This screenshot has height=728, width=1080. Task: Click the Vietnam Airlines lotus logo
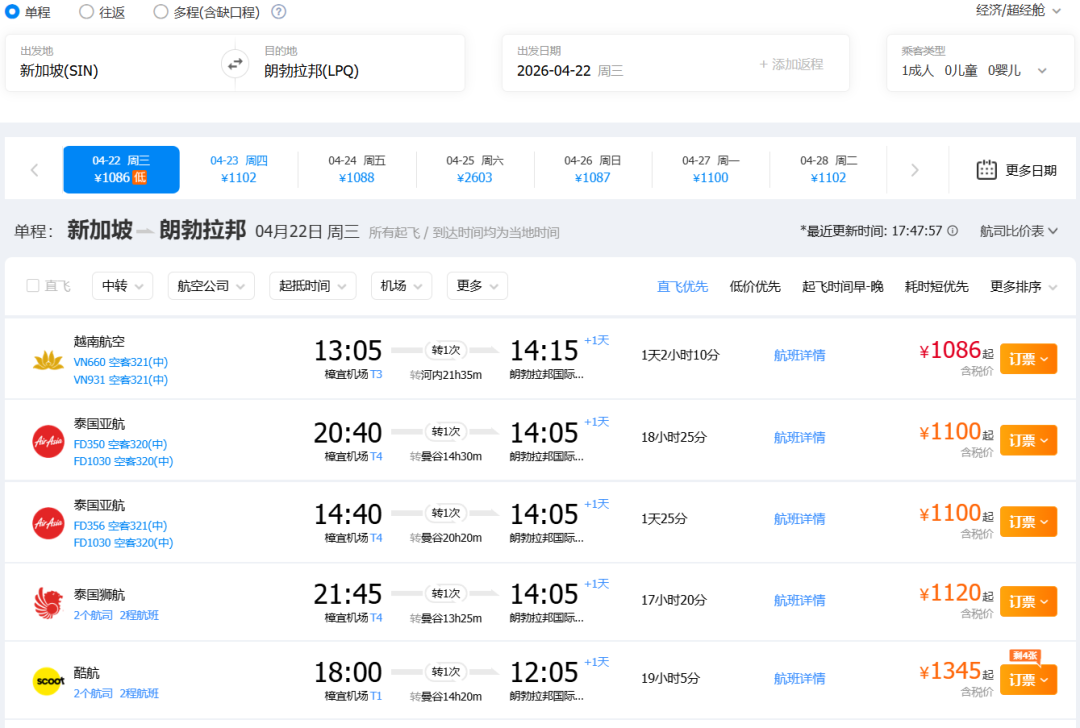pyautogui.click(x=48, y=360)
